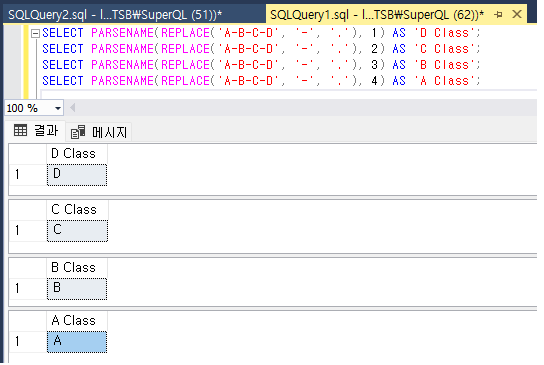Click REPLACE in the third query line

point(186,65)
